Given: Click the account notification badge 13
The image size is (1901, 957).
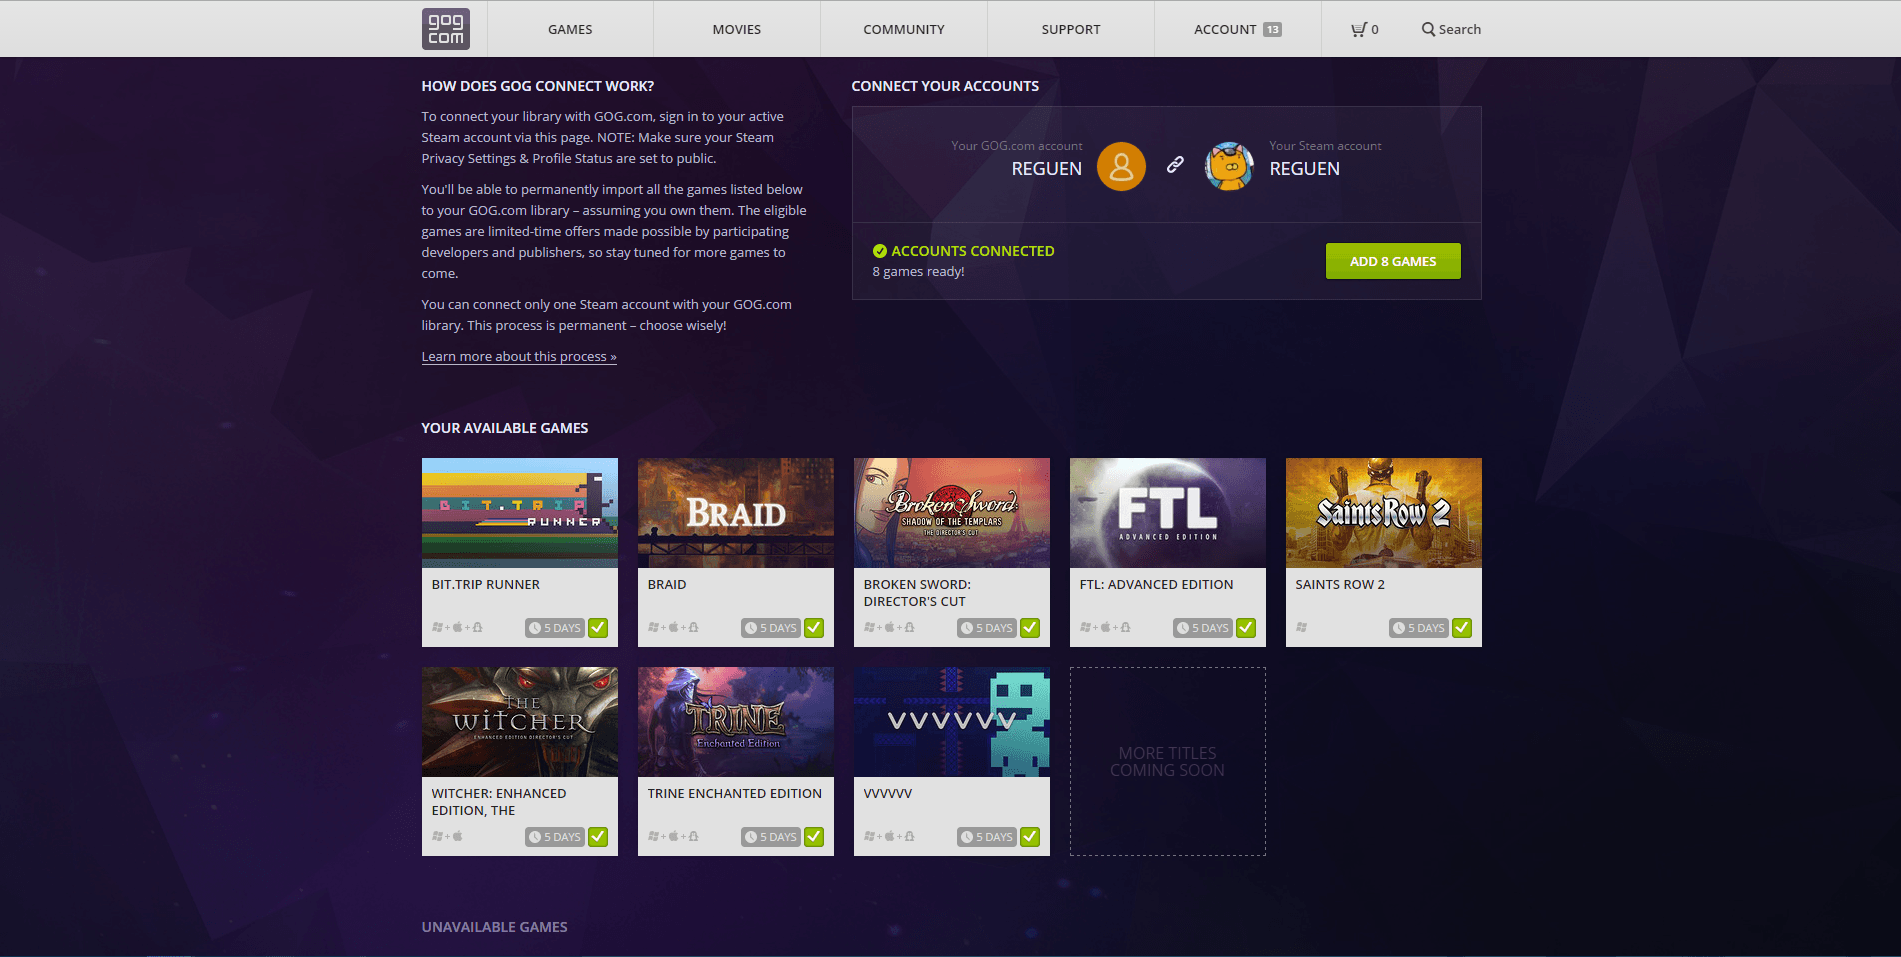Looking at the screenshot, I should click(x=1272, y=29).
